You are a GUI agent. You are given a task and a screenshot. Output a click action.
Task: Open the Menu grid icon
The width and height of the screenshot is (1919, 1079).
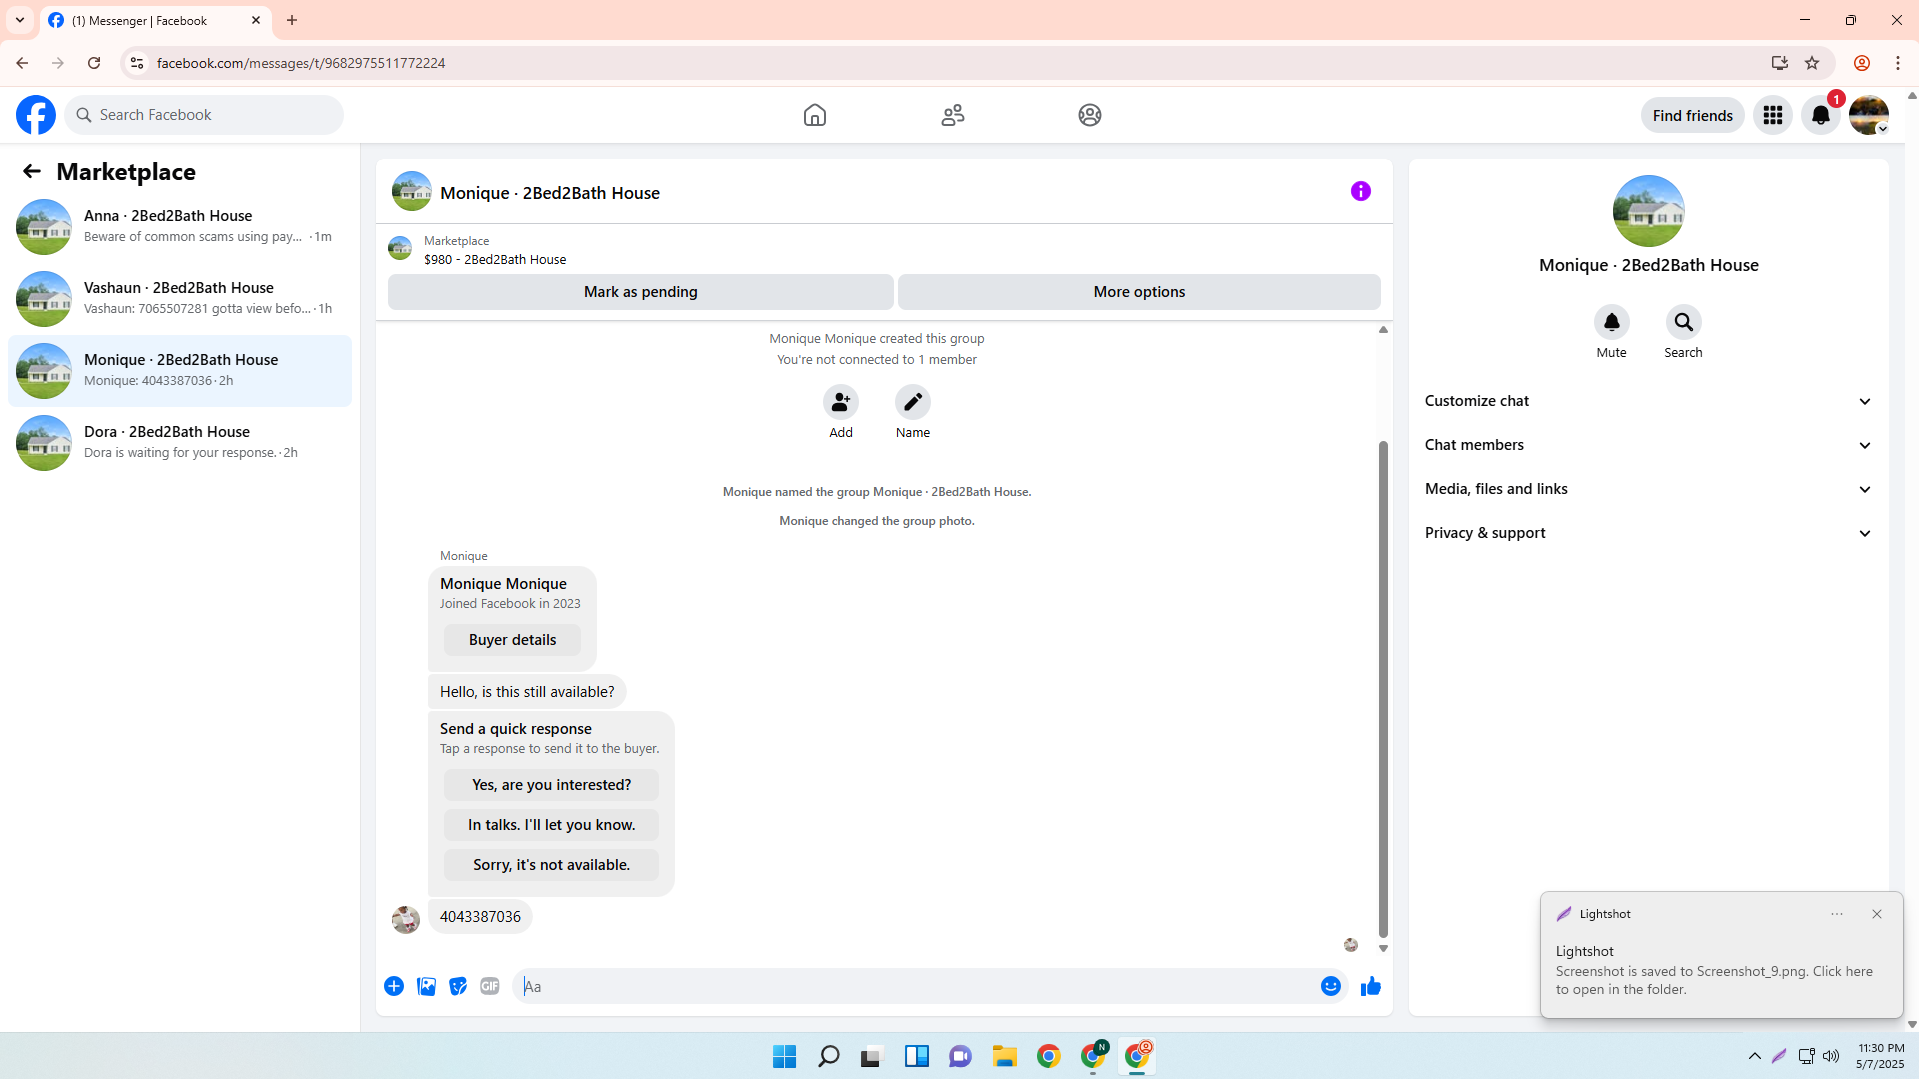1773,115
